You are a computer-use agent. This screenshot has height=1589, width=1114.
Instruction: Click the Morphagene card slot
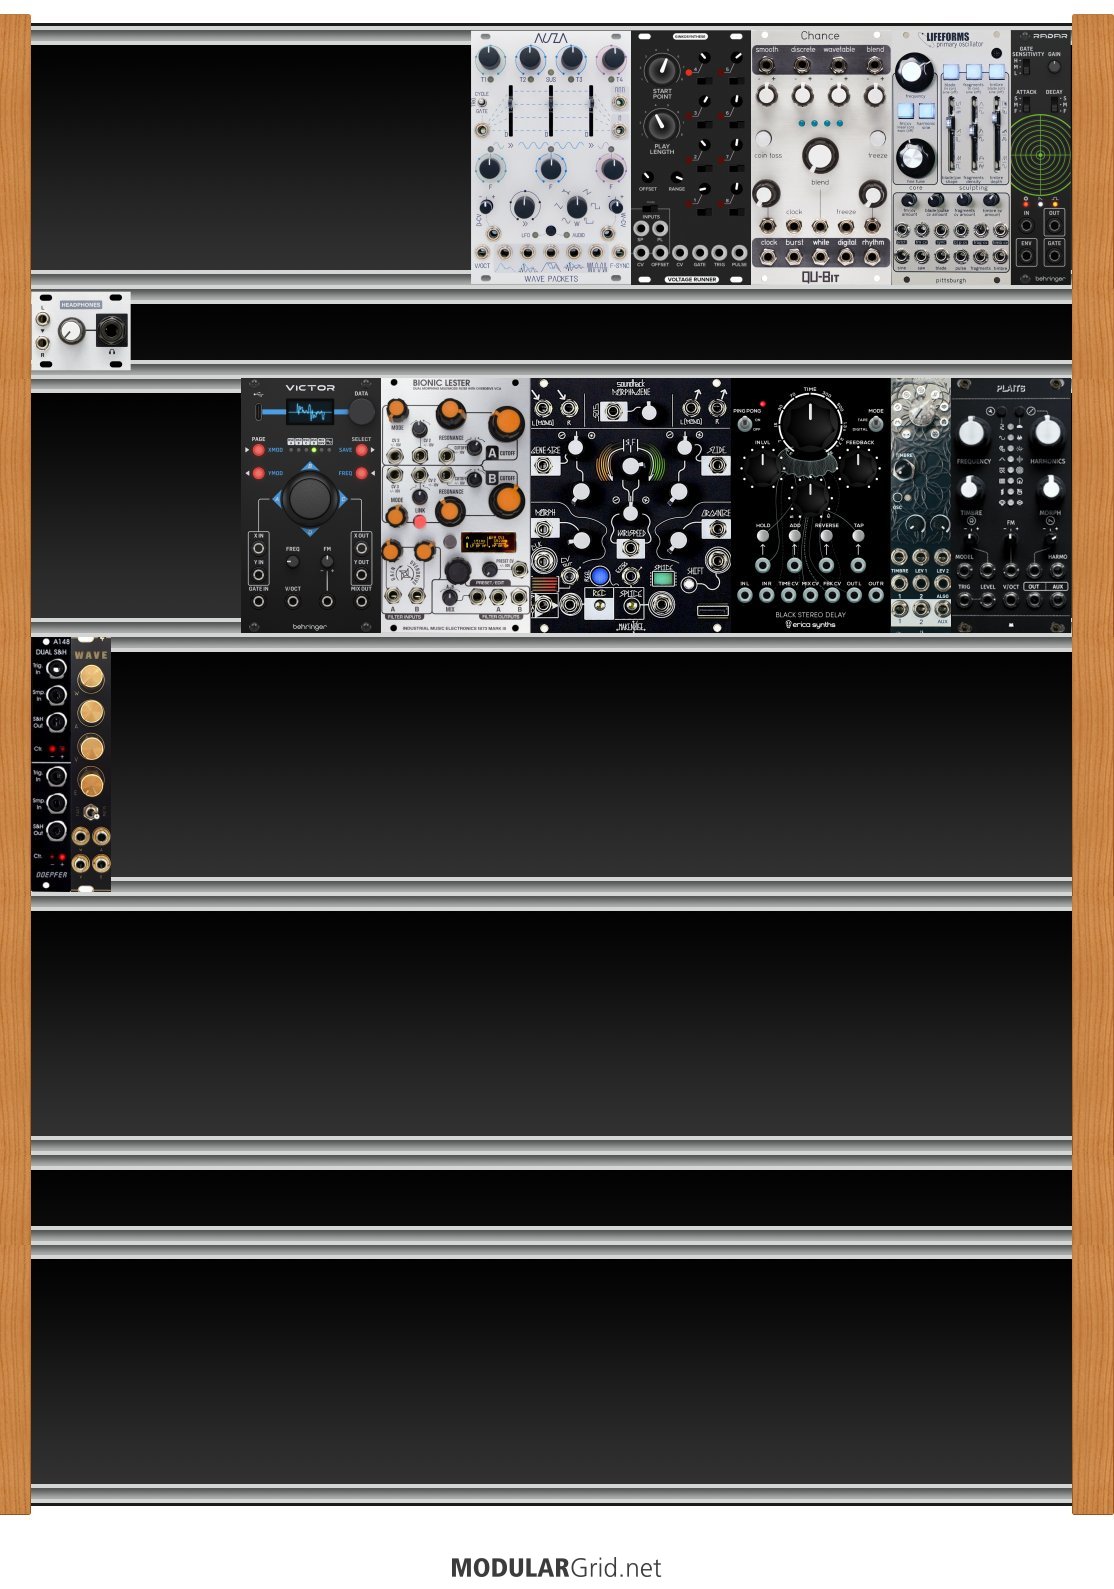(711, 610)
